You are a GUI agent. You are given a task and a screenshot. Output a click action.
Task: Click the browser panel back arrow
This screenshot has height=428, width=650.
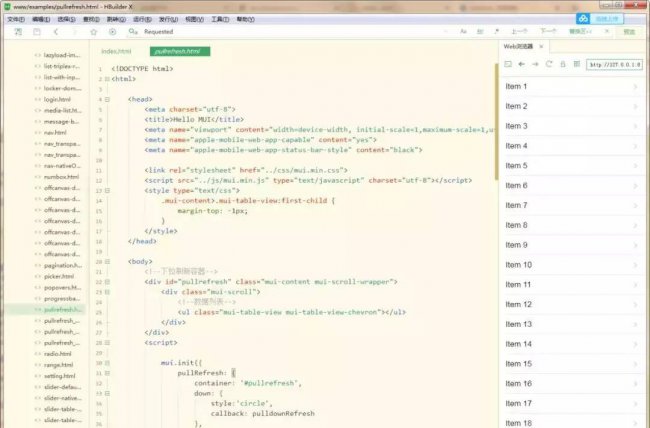521,64
